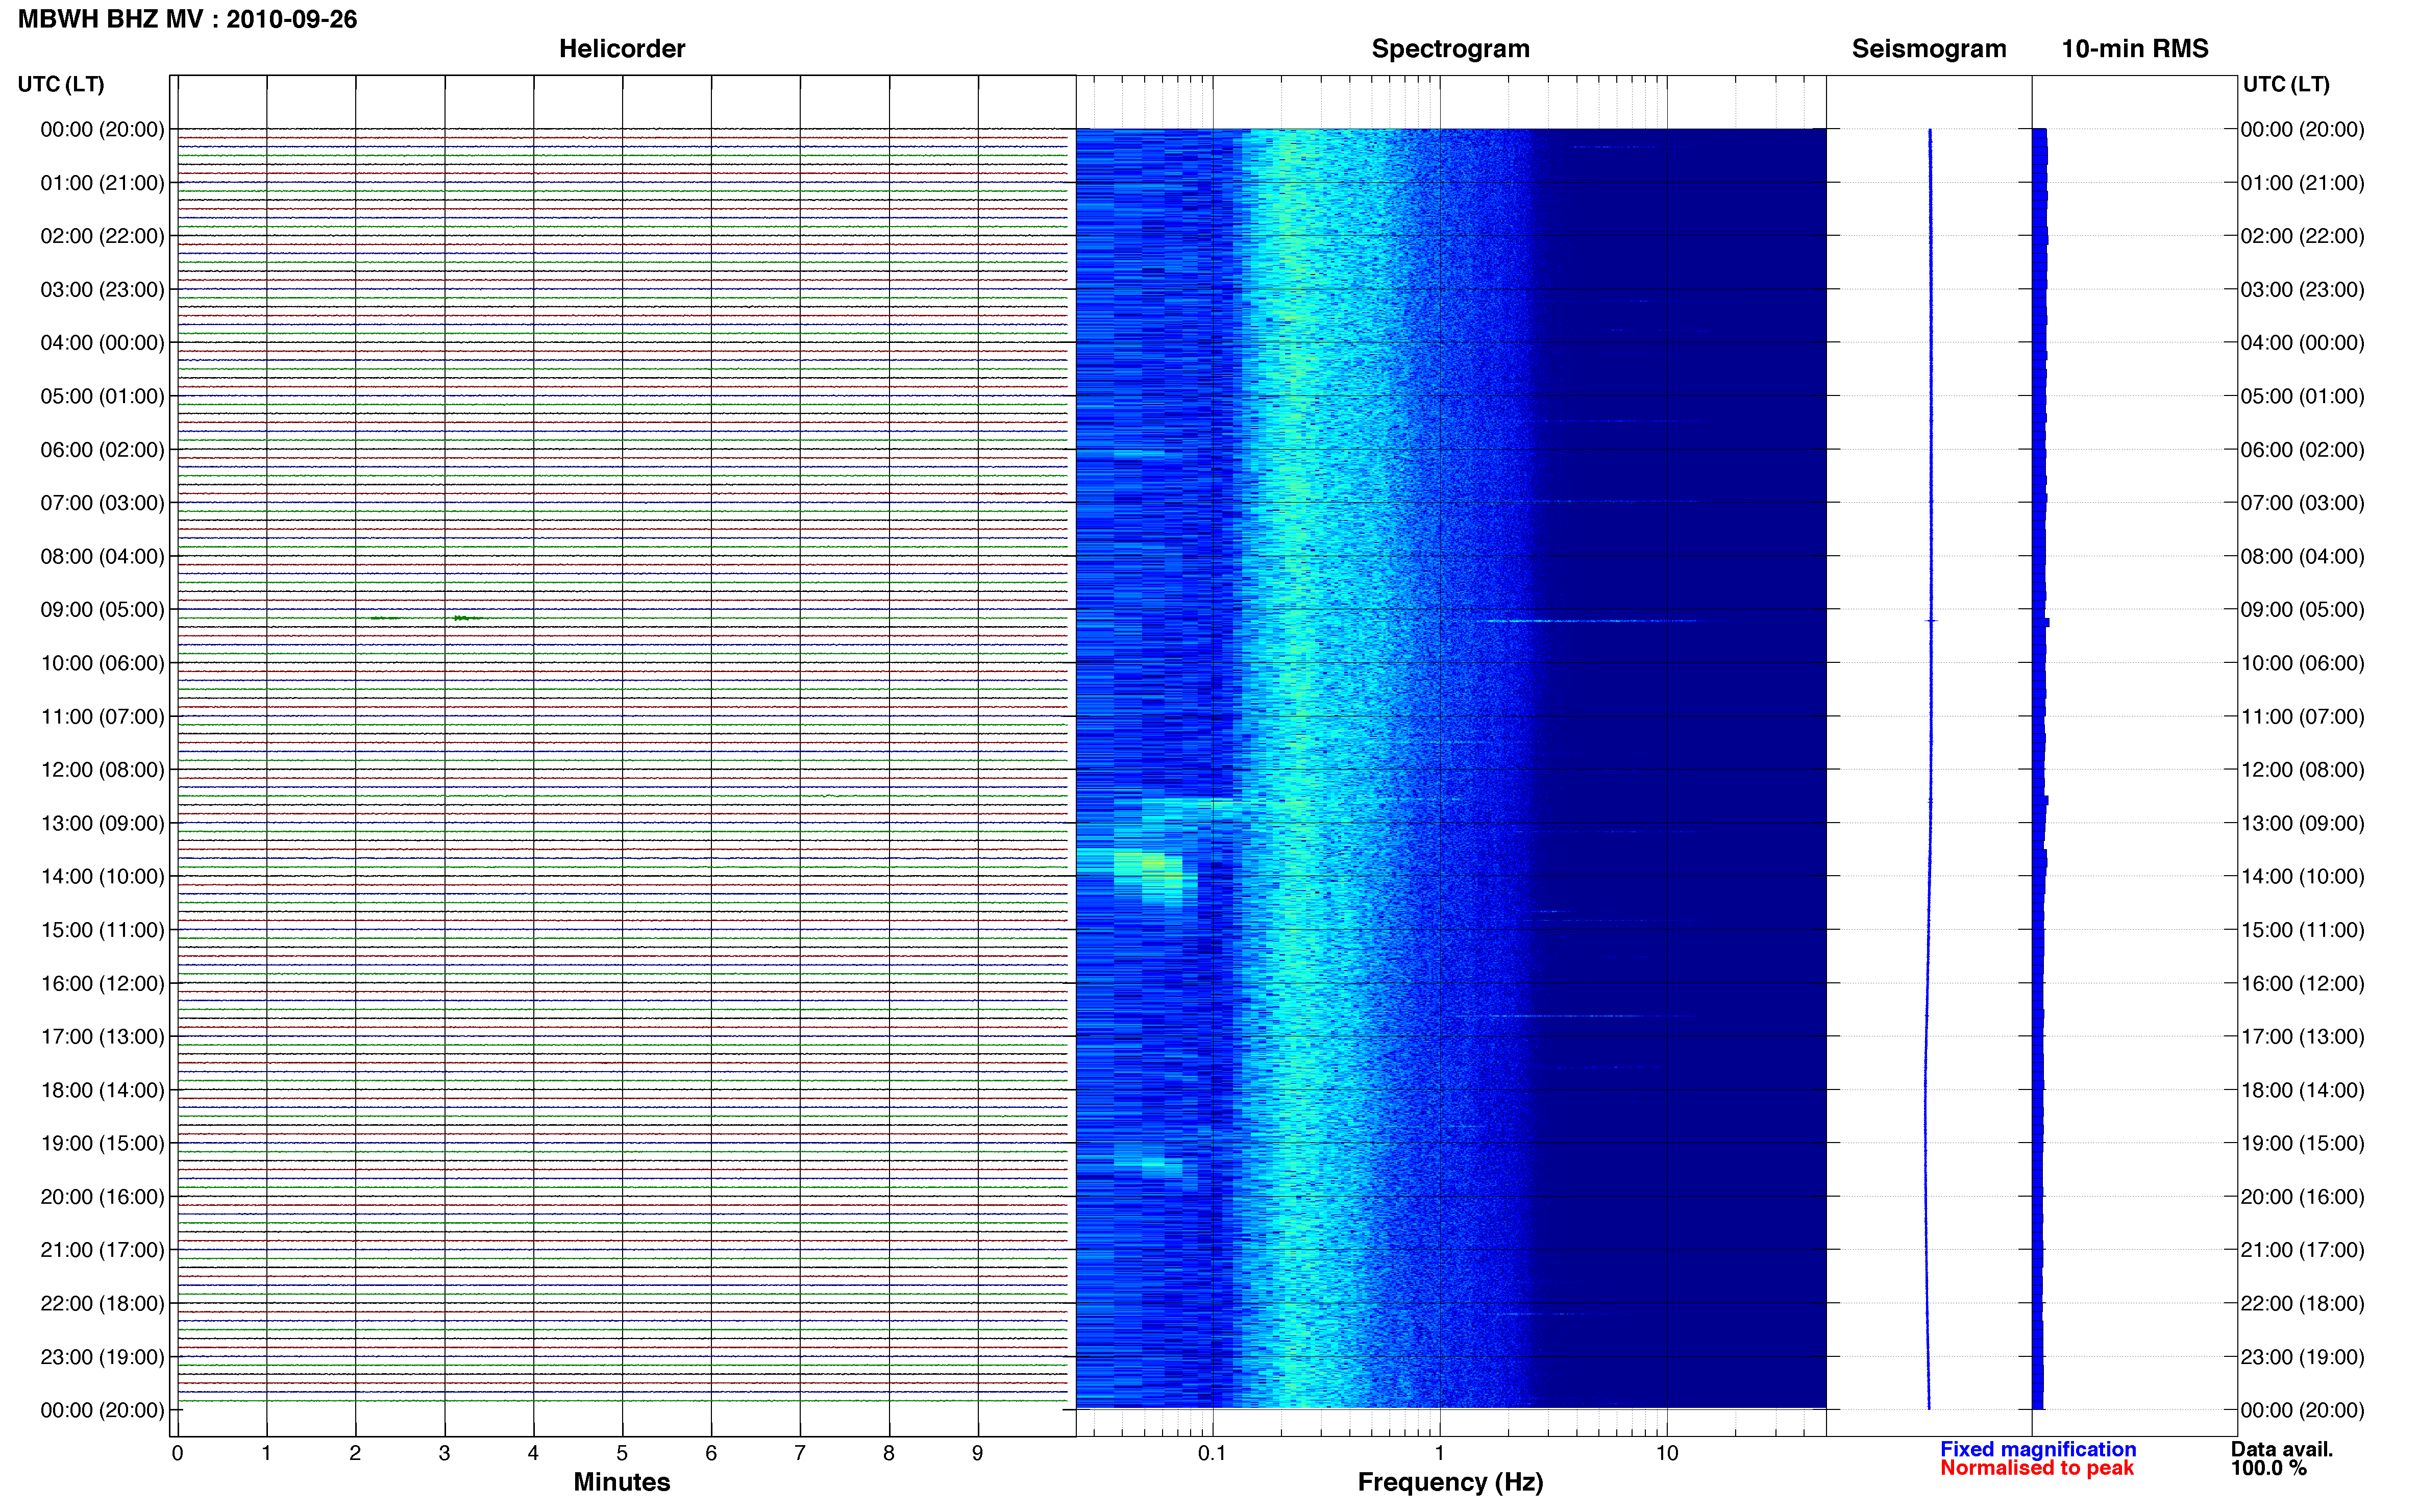2419x1512 pixels.
Task: Click the left UTC (LT) axis label
Action: pyautogui.click(x=61, y=84)
